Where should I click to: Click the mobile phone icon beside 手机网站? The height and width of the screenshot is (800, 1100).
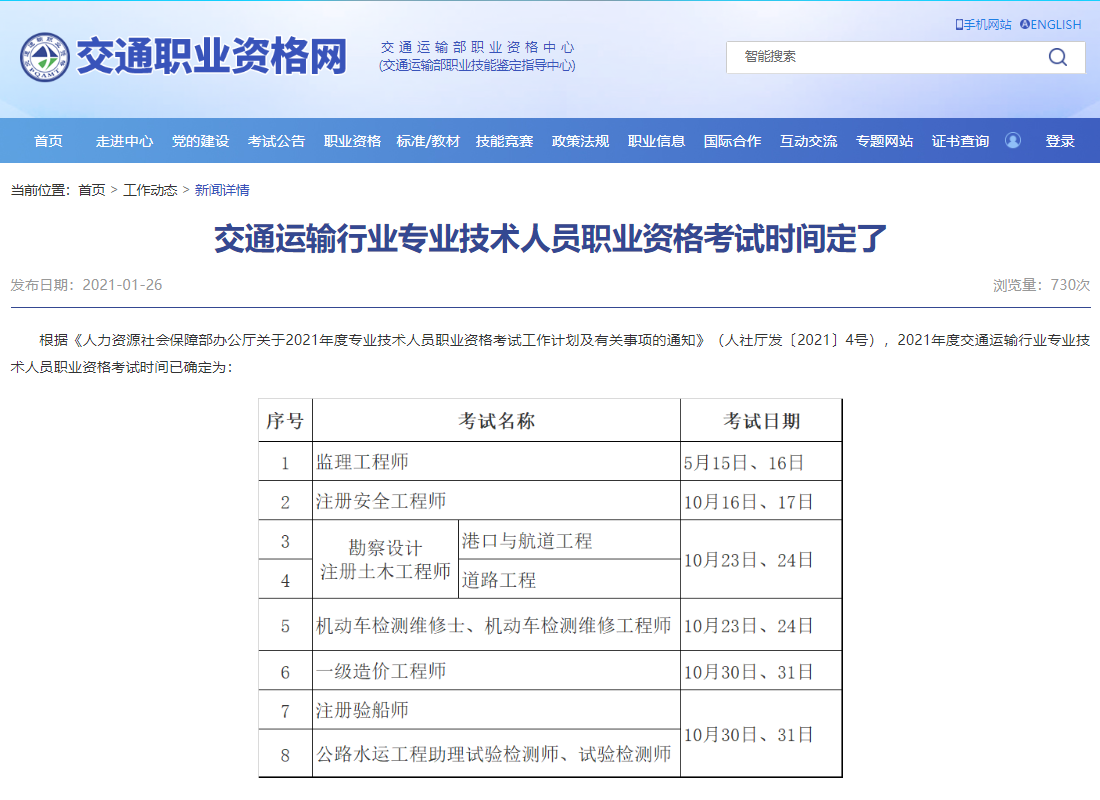[x=957, y=24]
